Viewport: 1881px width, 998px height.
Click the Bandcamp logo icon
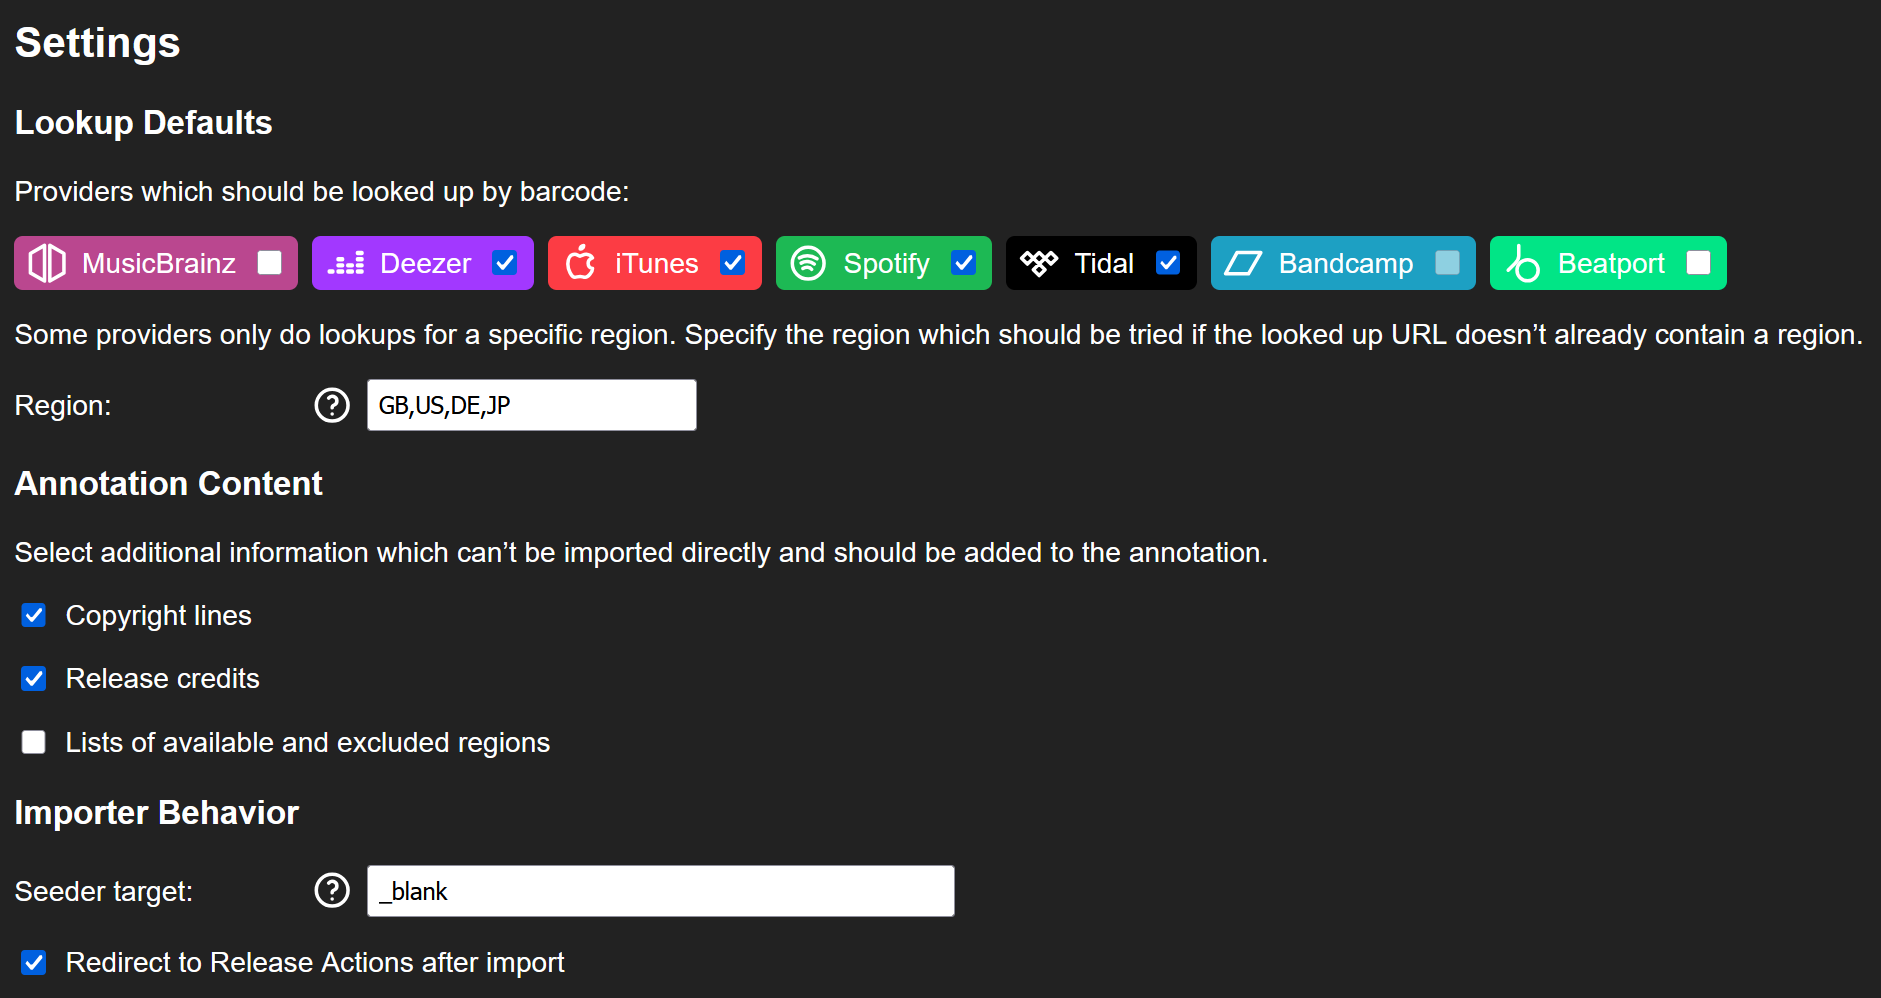[1243, 263]
